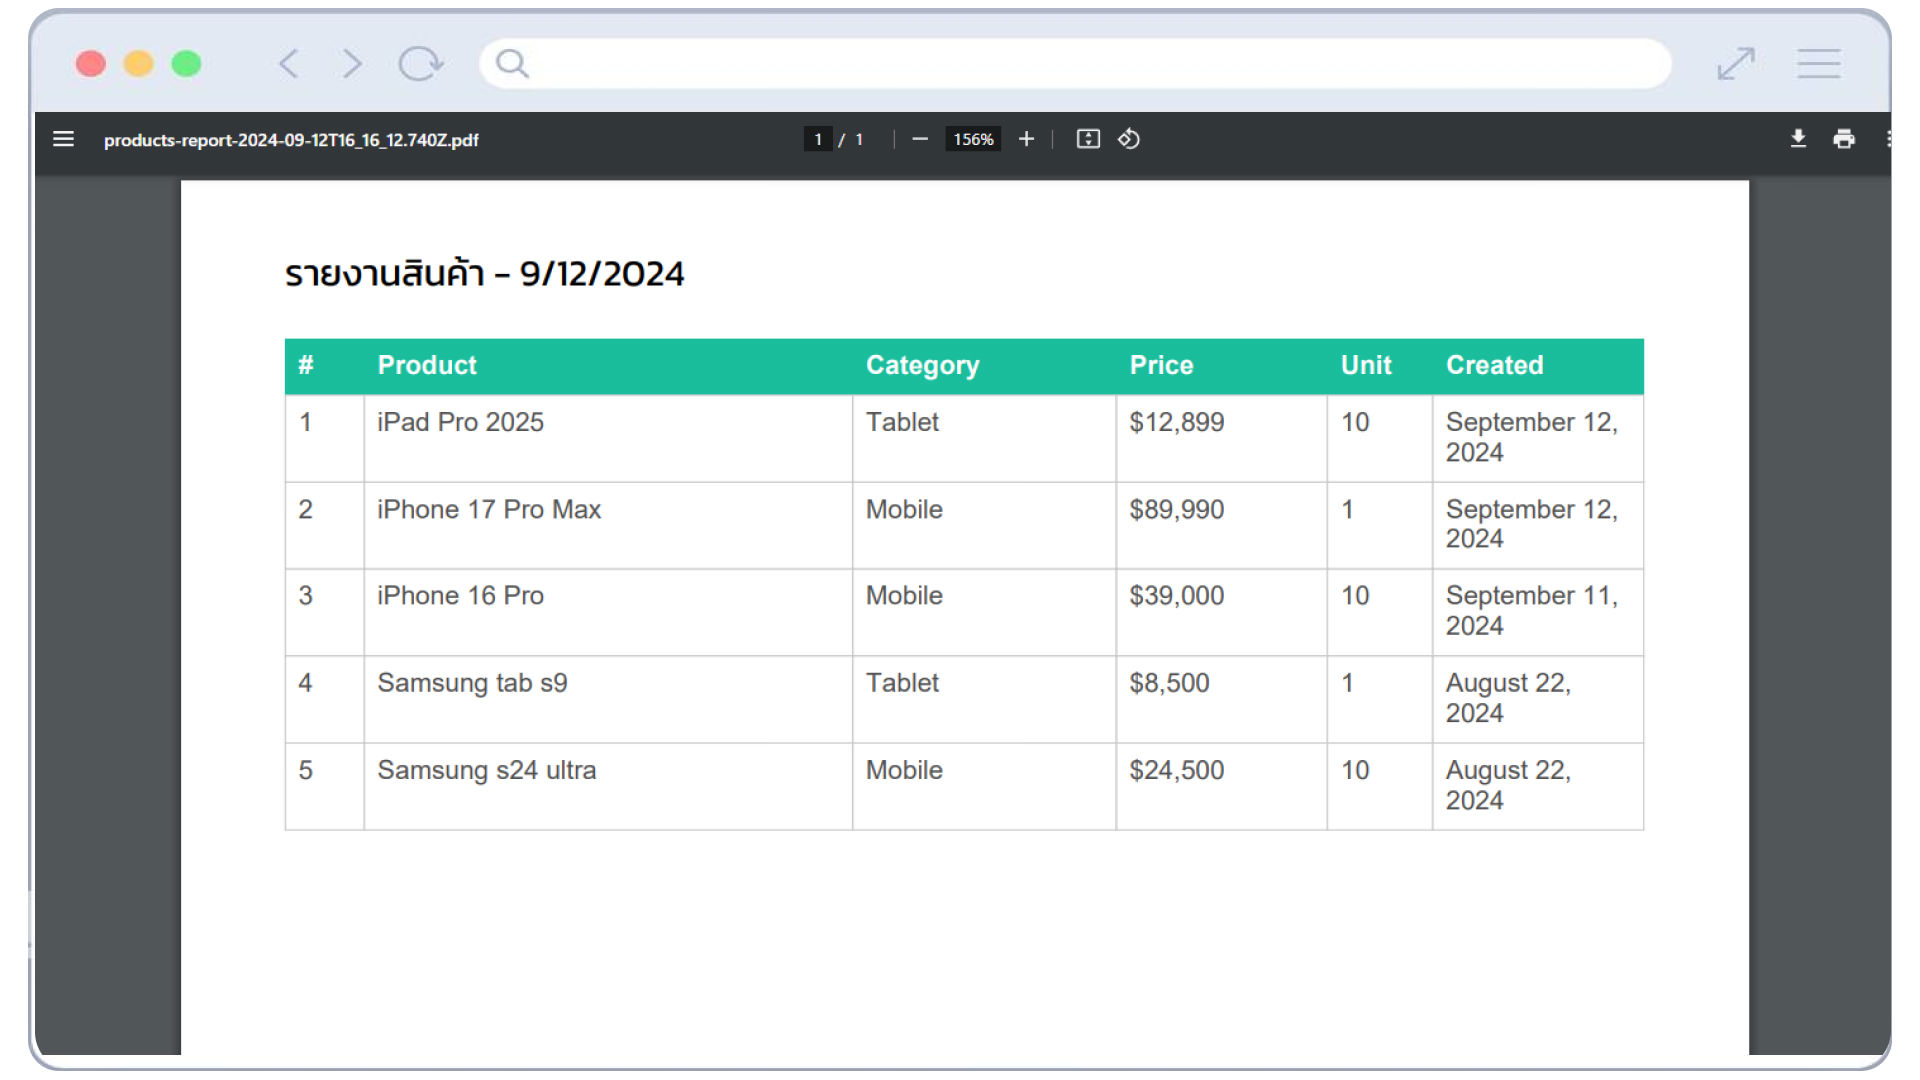The height and width of the screenshot is (1080, 1920).
Task: Go back with browser back arrow
Action: tap(288, 64)
